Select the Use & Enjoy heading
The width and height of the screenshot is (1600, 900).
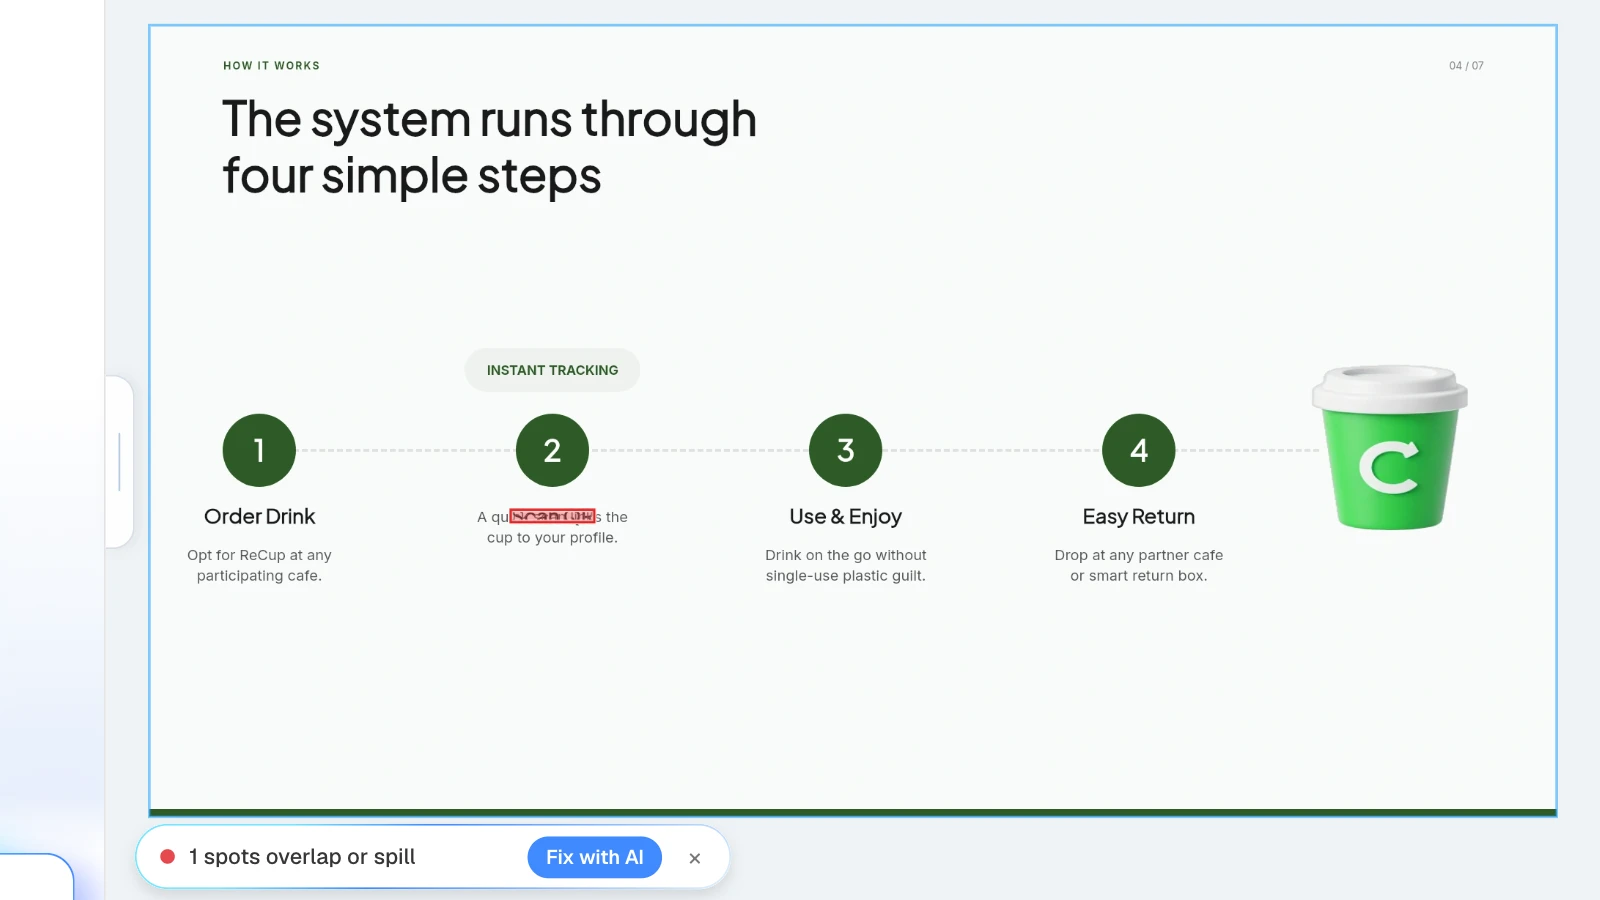coord(845,517)
